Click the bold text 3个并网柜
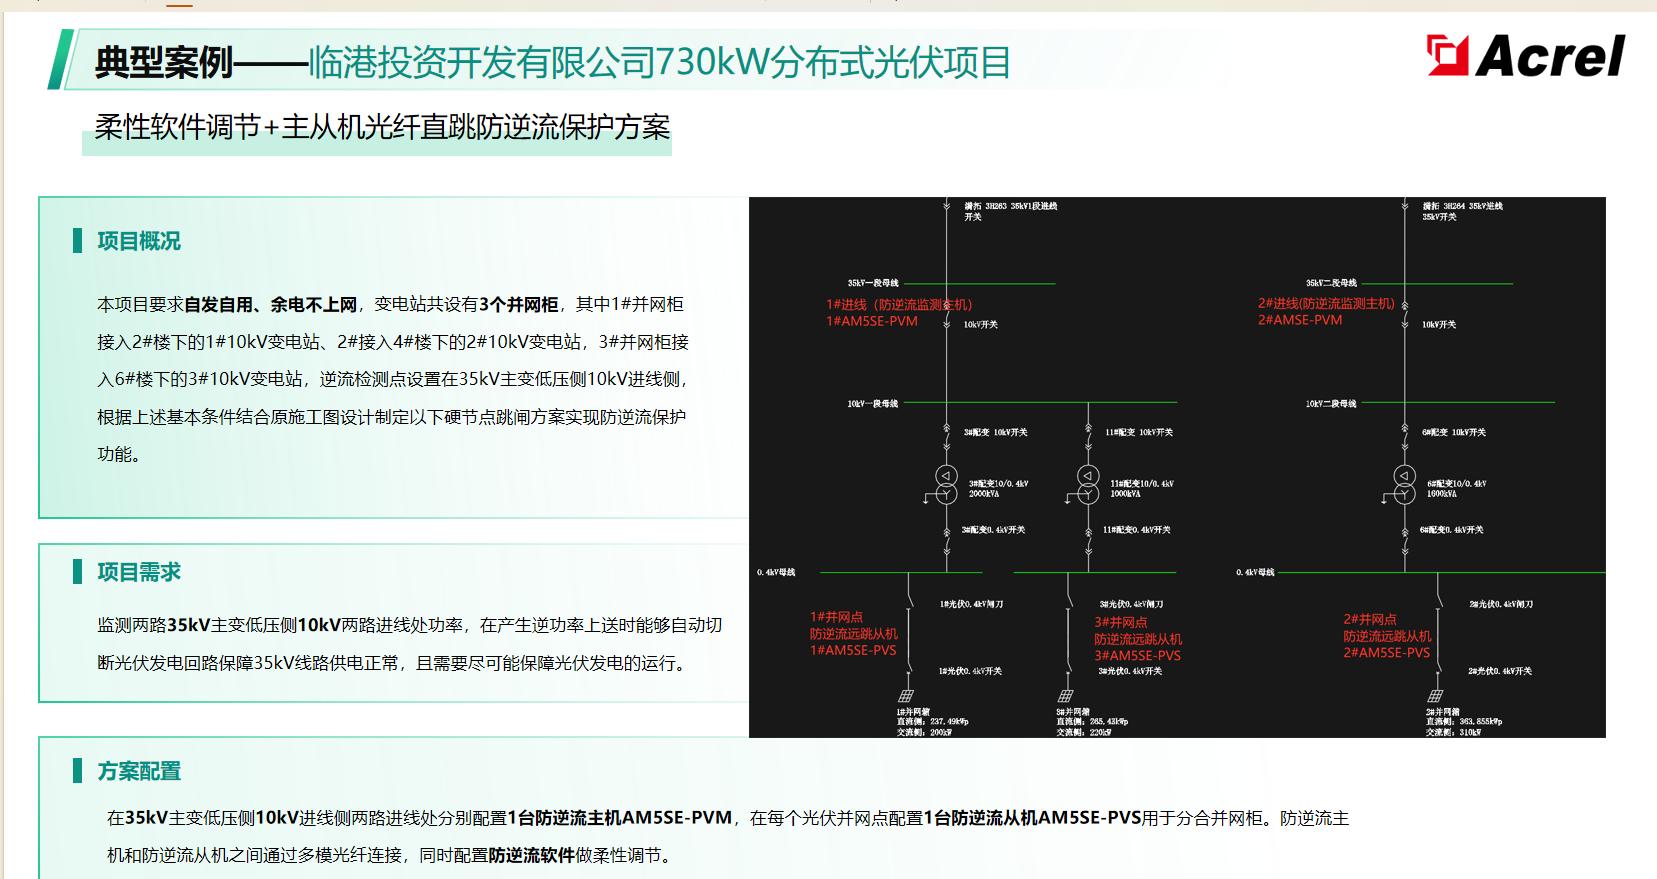The height and width of the screenshot is (879, 1657). tap(518, 305)
